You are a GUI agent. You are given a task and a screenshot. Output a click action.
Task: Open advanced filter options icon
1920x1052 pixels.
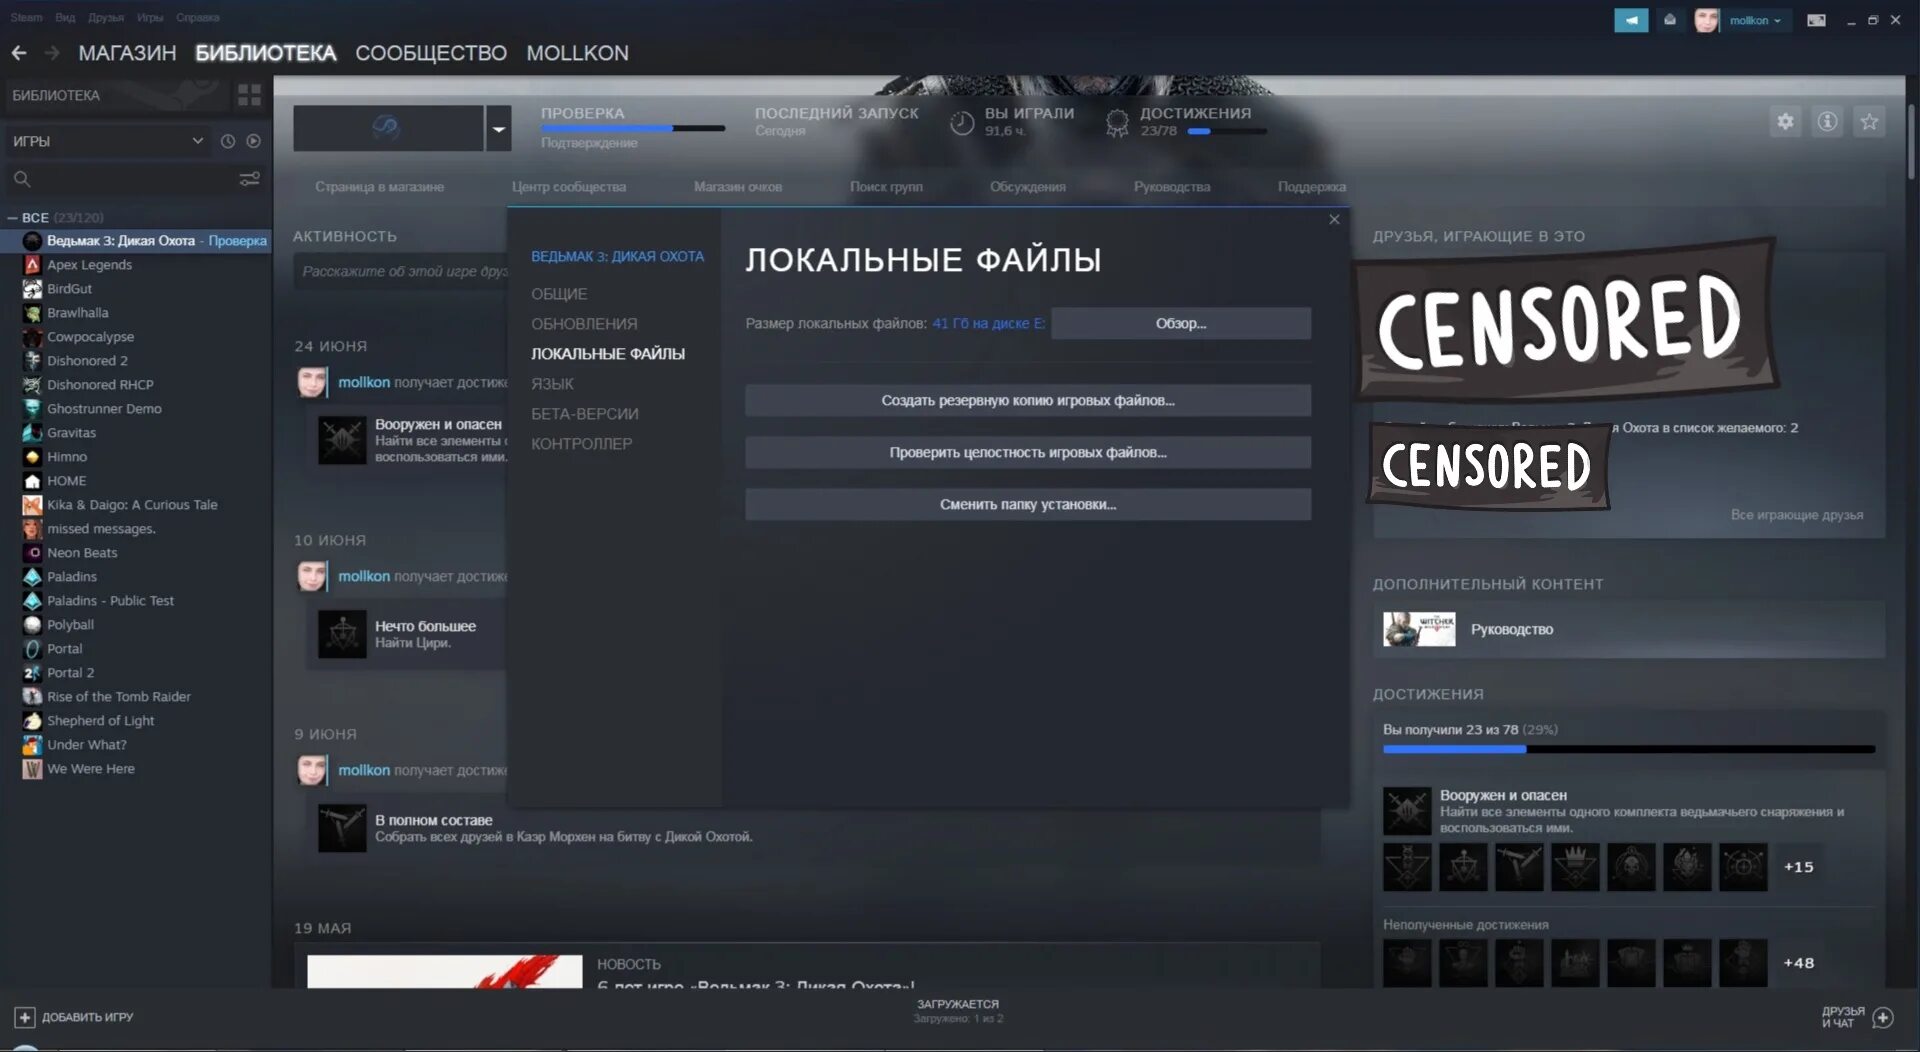(x=249, y=179)
